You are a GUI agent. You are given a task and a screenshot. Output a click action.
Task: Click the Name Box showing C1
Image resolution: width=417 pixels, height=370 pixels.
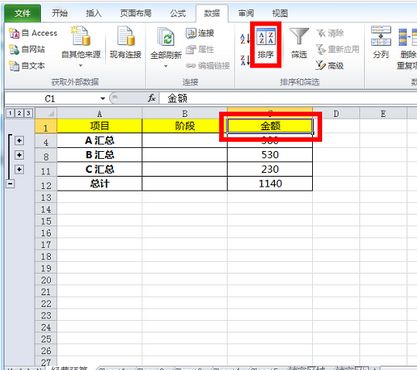click(50, 99)
